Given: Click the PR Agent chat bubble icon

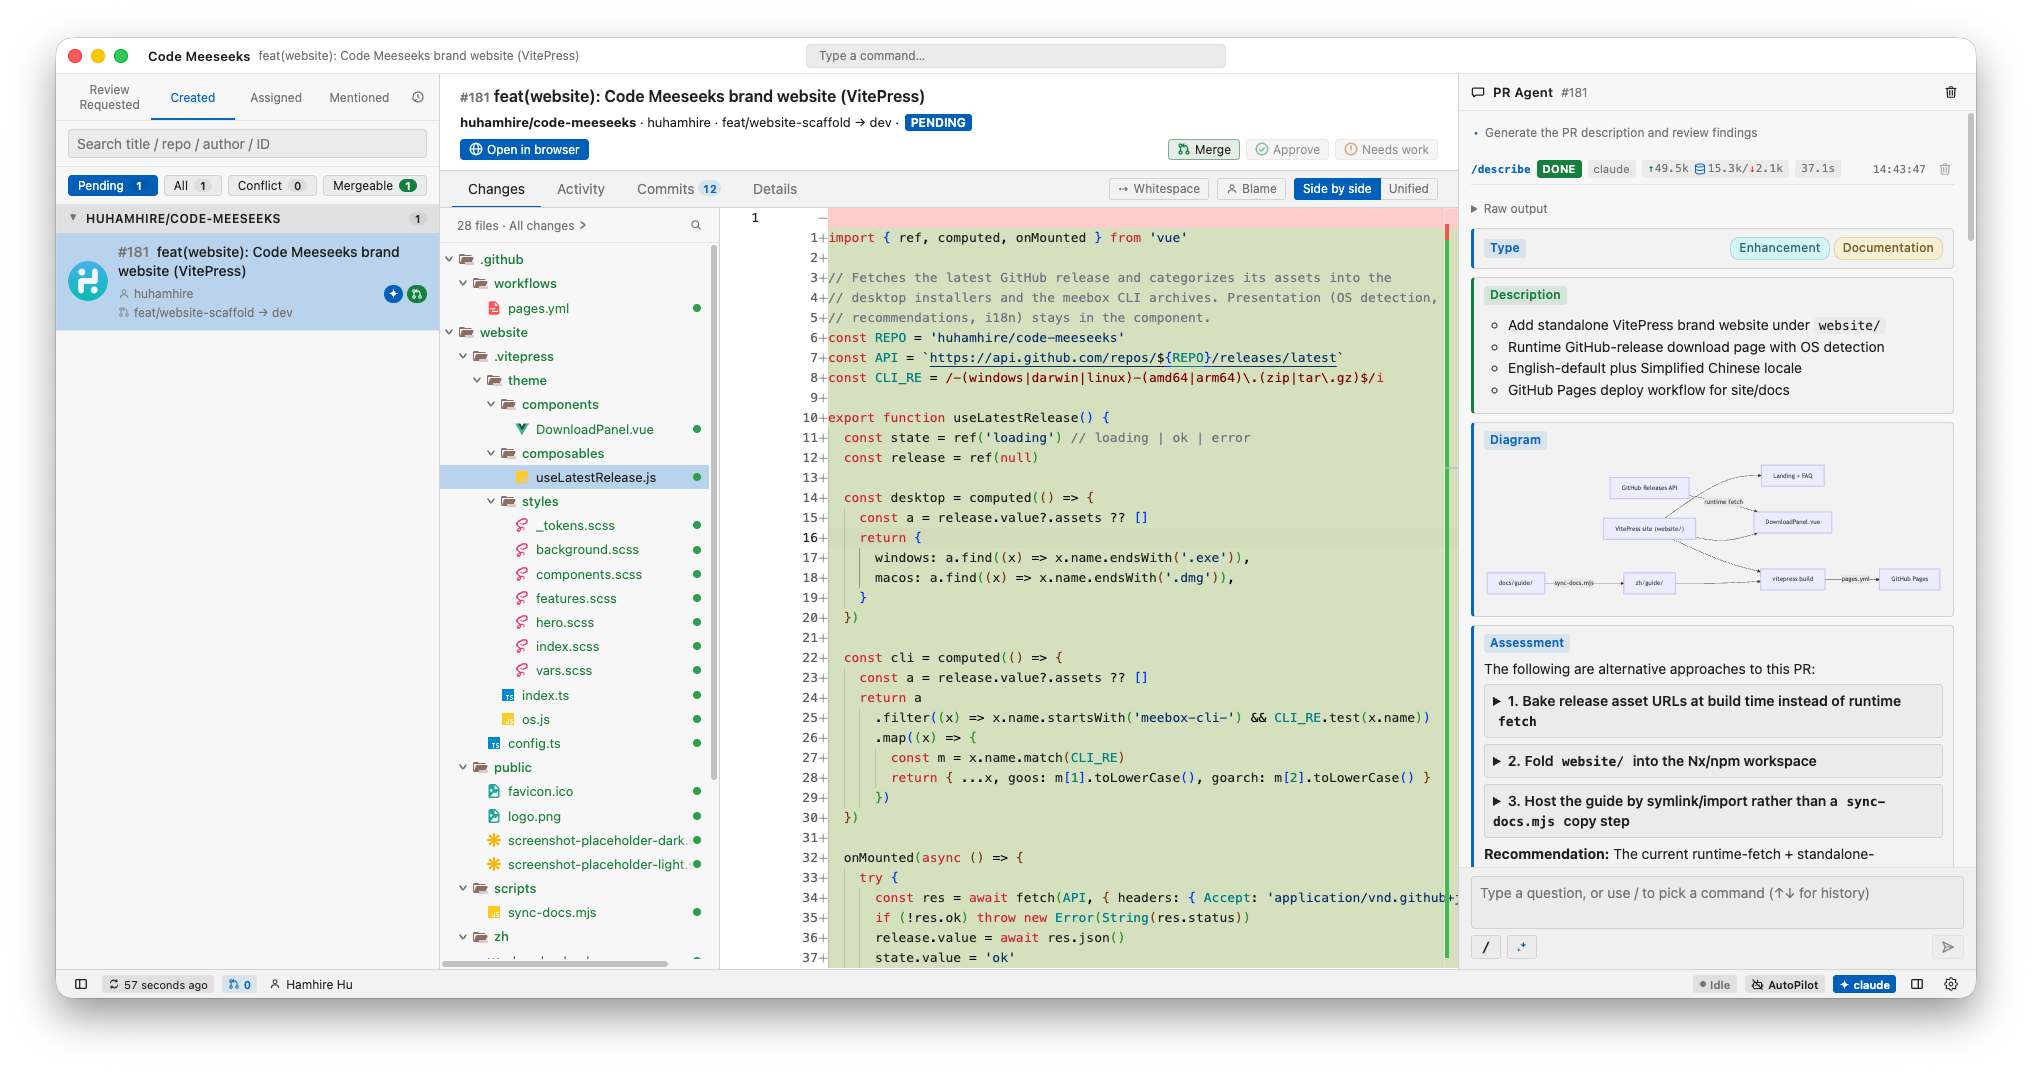Looking at the screenshot, I should point(1478,92).
